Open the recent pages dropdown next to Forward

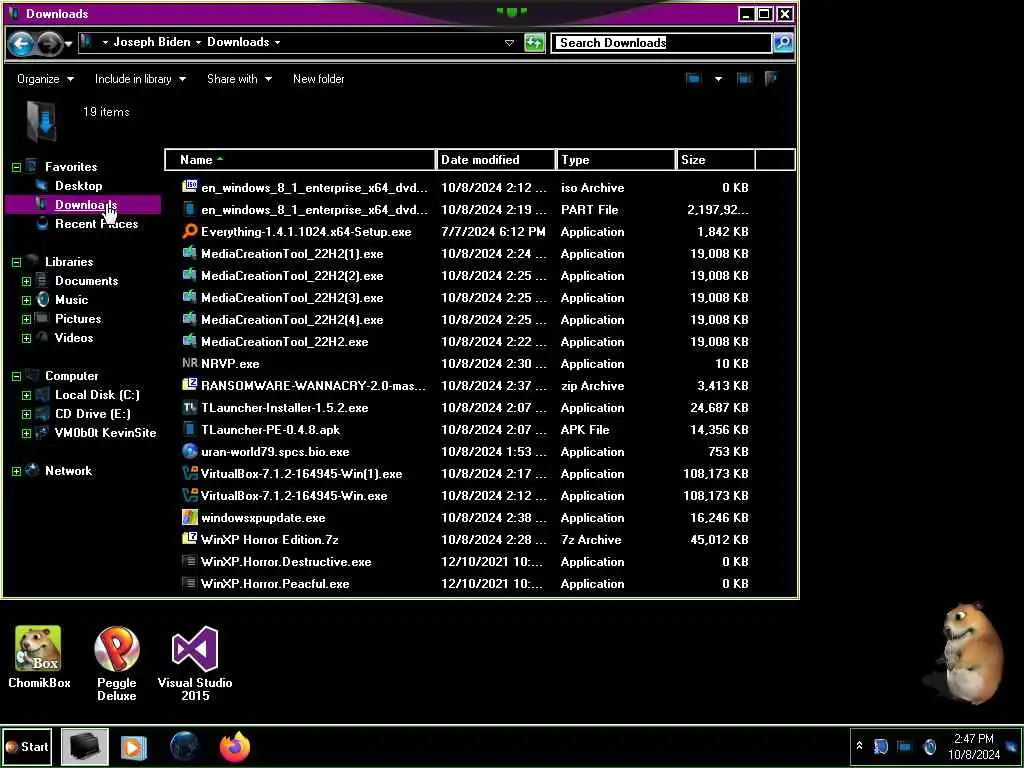69,44
